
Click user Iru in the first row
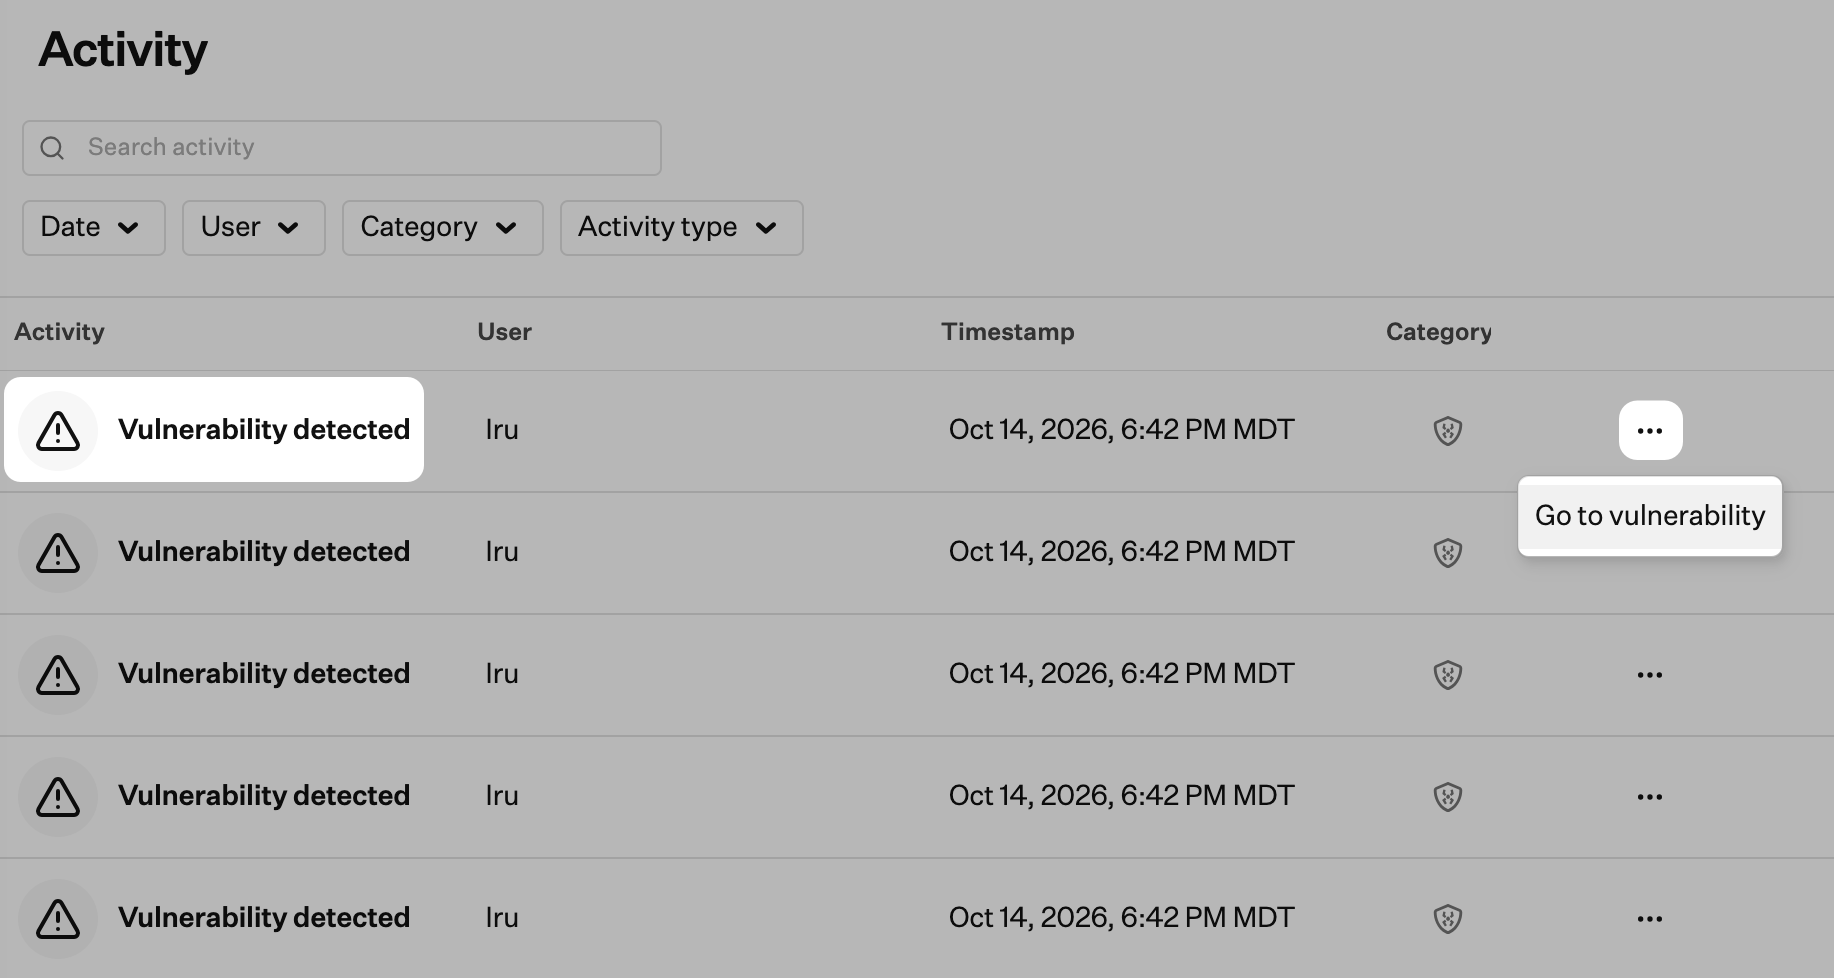tap(502, 430)
